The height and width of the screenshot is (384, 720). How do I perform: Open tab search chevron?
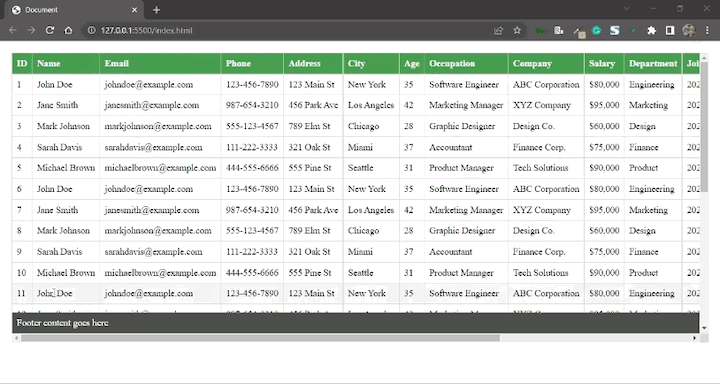pos(626,8)
